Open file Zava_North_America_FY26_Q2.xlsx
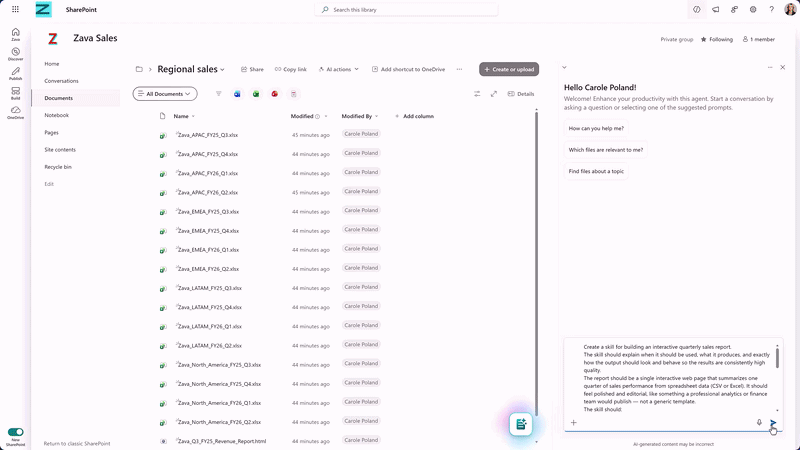The height and width of the screenshot is (450, 800). (219, 422)
